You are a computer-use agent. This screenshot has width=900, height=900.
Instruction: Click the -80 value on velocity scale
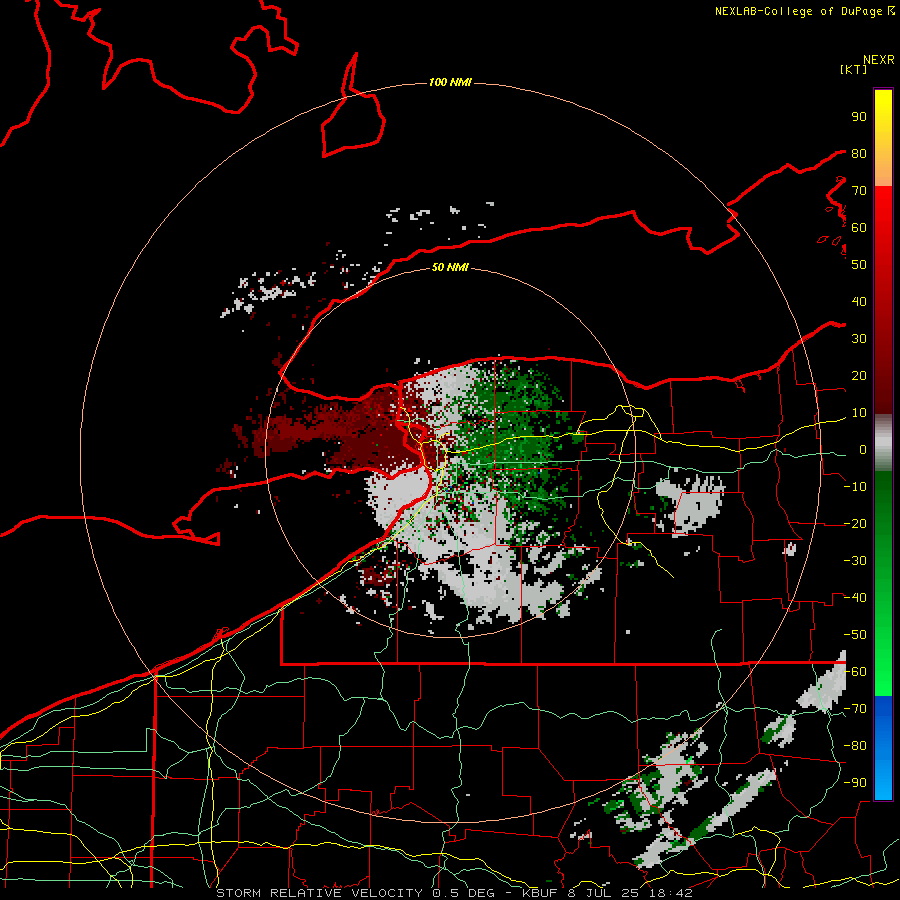(856, 746)
